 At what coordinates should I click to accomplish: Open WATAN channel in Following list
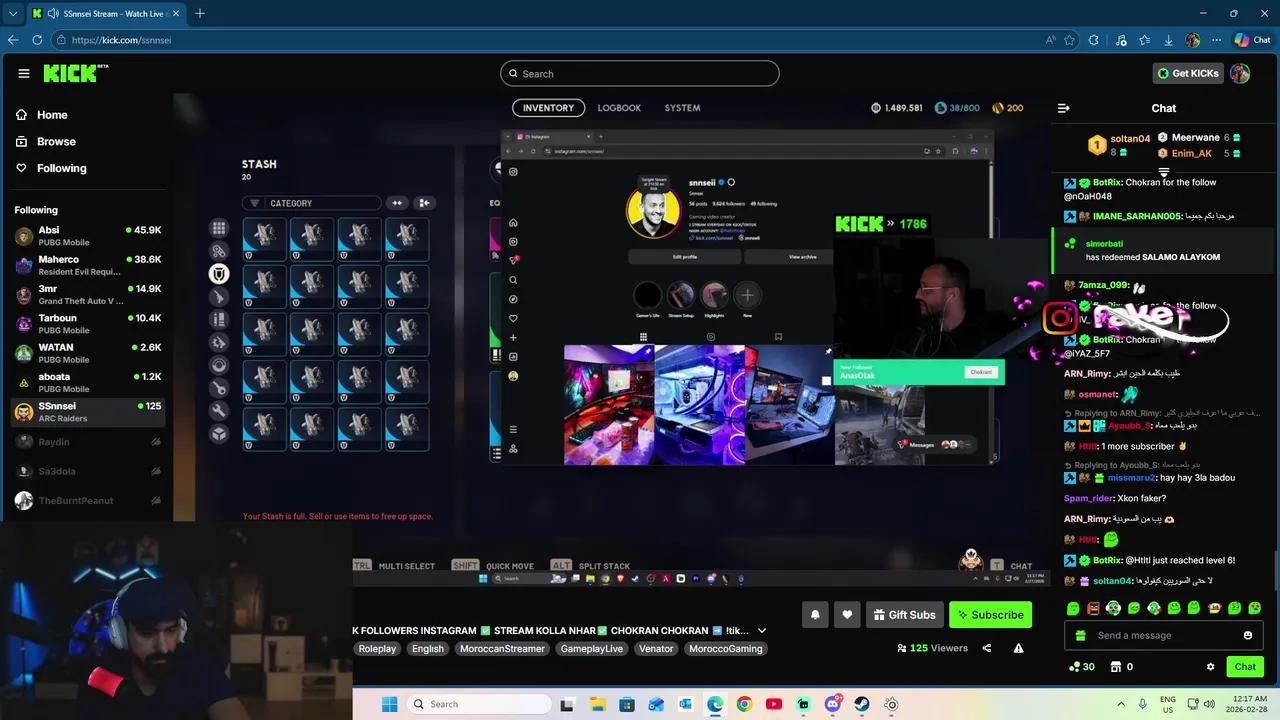tap(88, 353)
